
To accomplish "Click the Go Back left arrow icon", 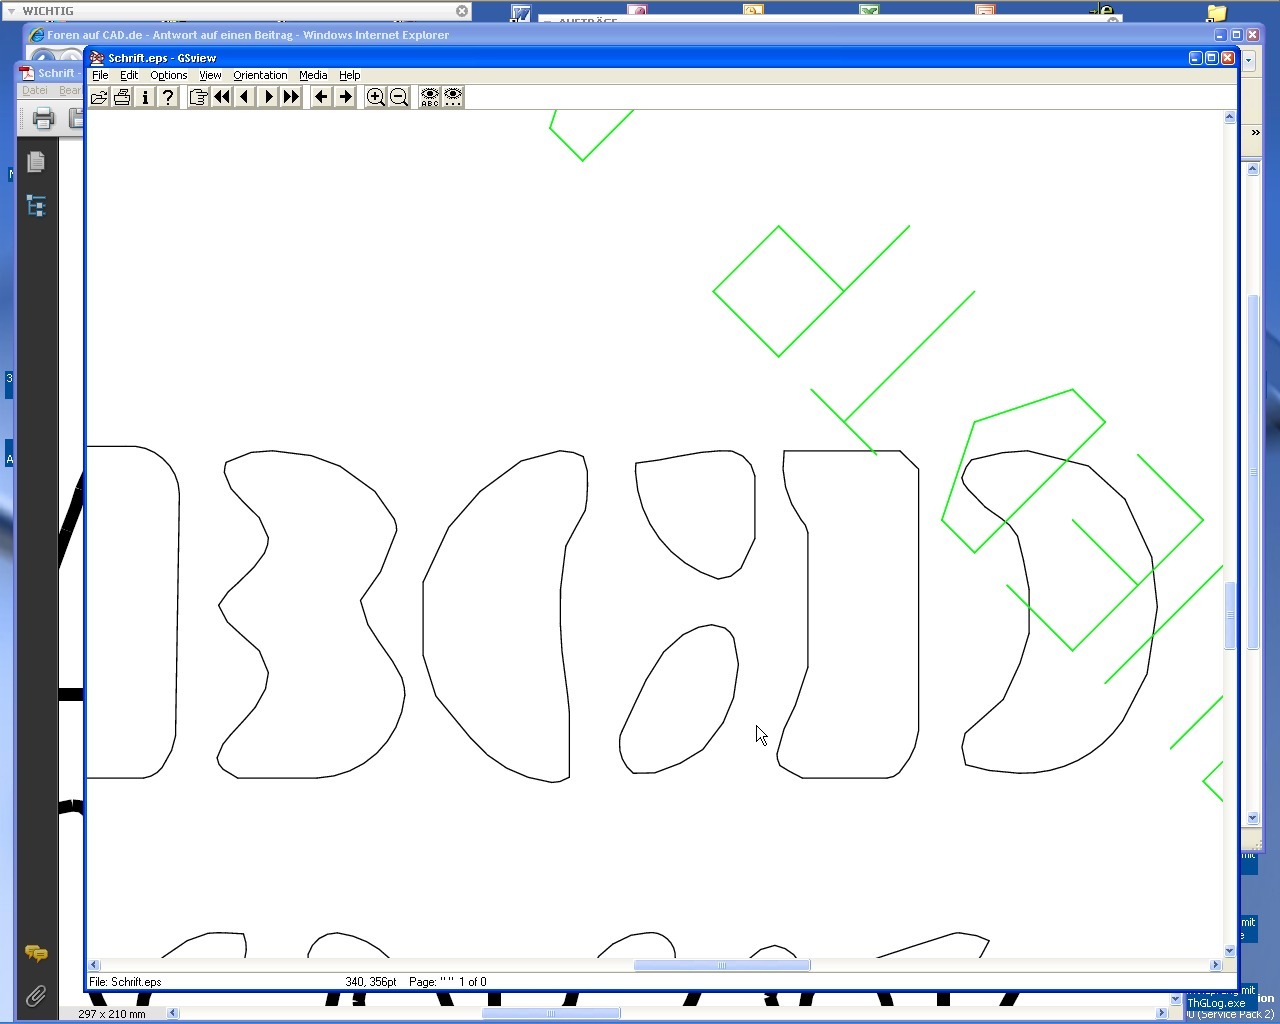I will (x=321, y=97).
